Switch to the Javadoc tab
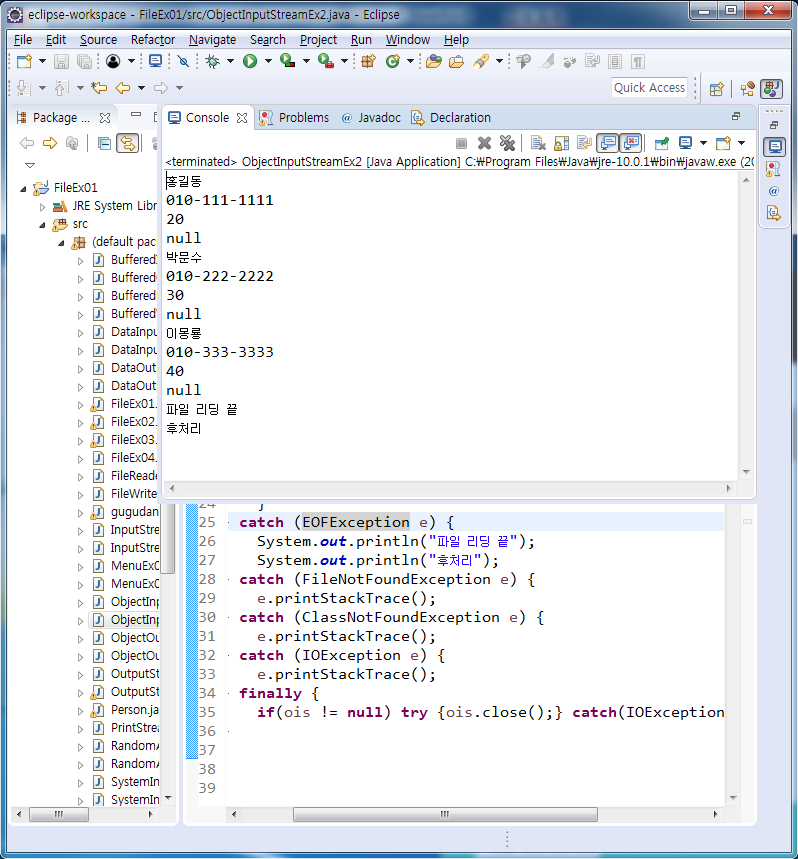The height and width of the screenshot is (859, 798). [371, 118]
